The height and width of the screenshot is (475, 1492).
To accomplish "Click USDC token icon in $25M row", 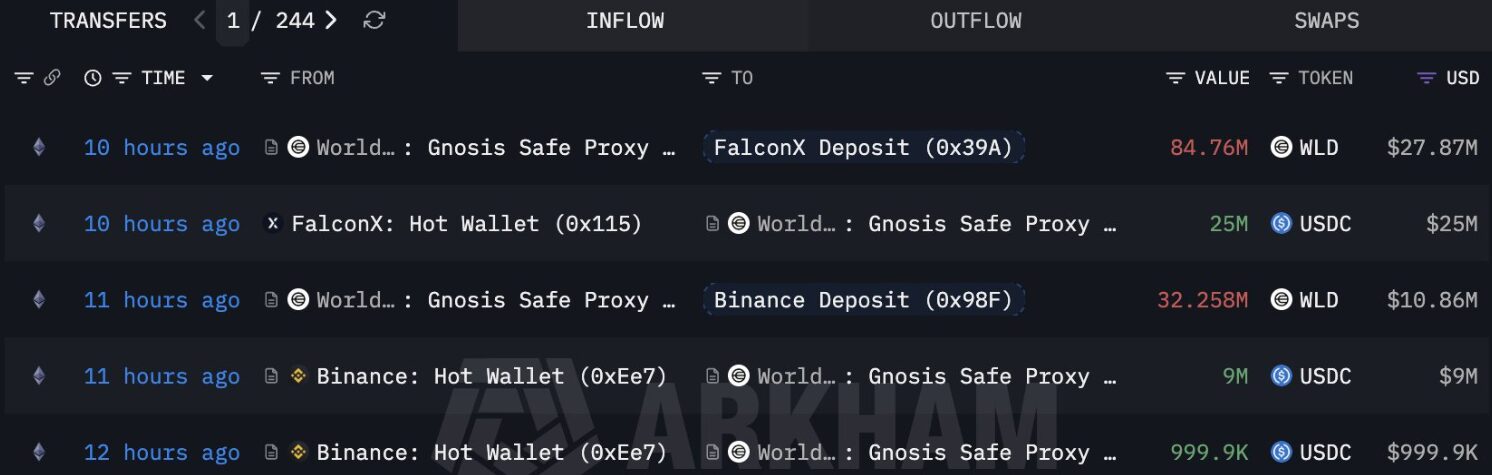I will pyautogui.click(x=1281, y=224).
